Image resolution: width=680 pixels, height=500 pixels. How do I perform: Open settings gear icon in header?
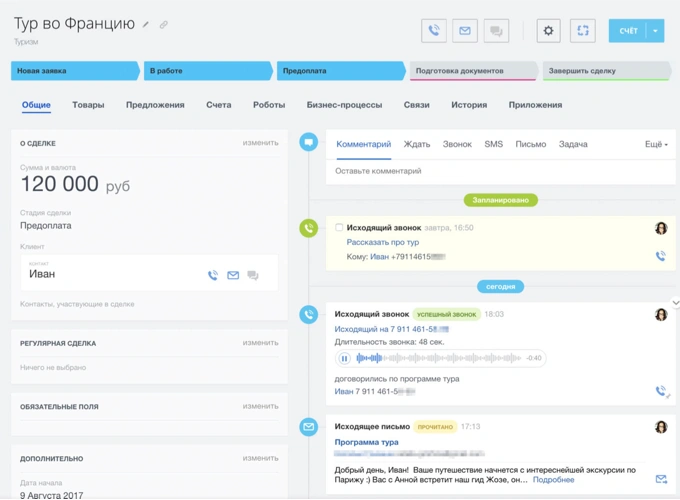[x=549, y=31]
